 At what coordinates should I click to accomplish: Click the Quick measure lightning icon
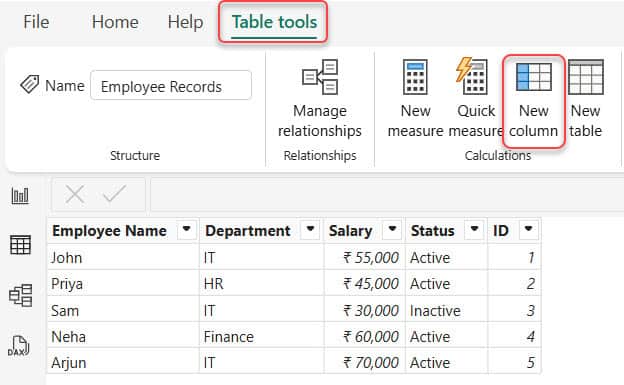[472, 76]
